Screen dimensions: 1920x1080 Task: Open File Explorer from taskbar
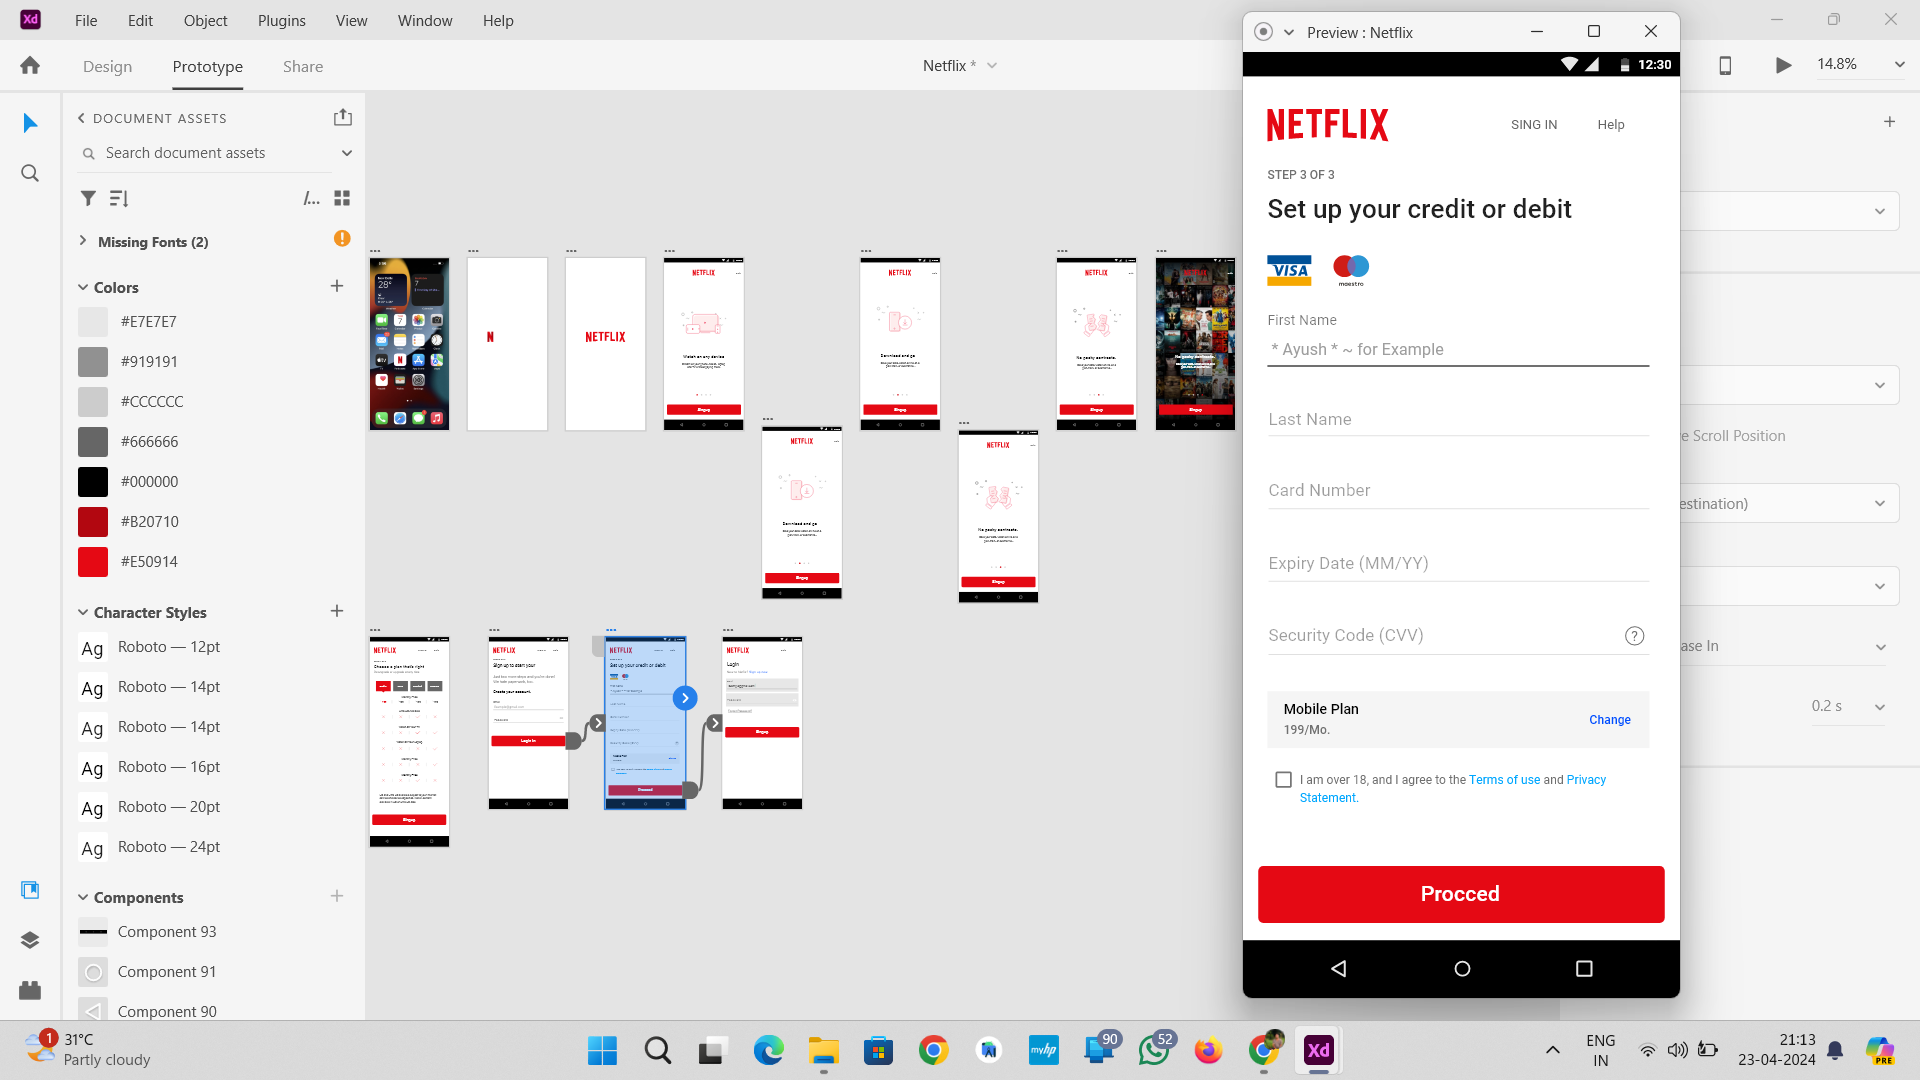click(823, 1050)
